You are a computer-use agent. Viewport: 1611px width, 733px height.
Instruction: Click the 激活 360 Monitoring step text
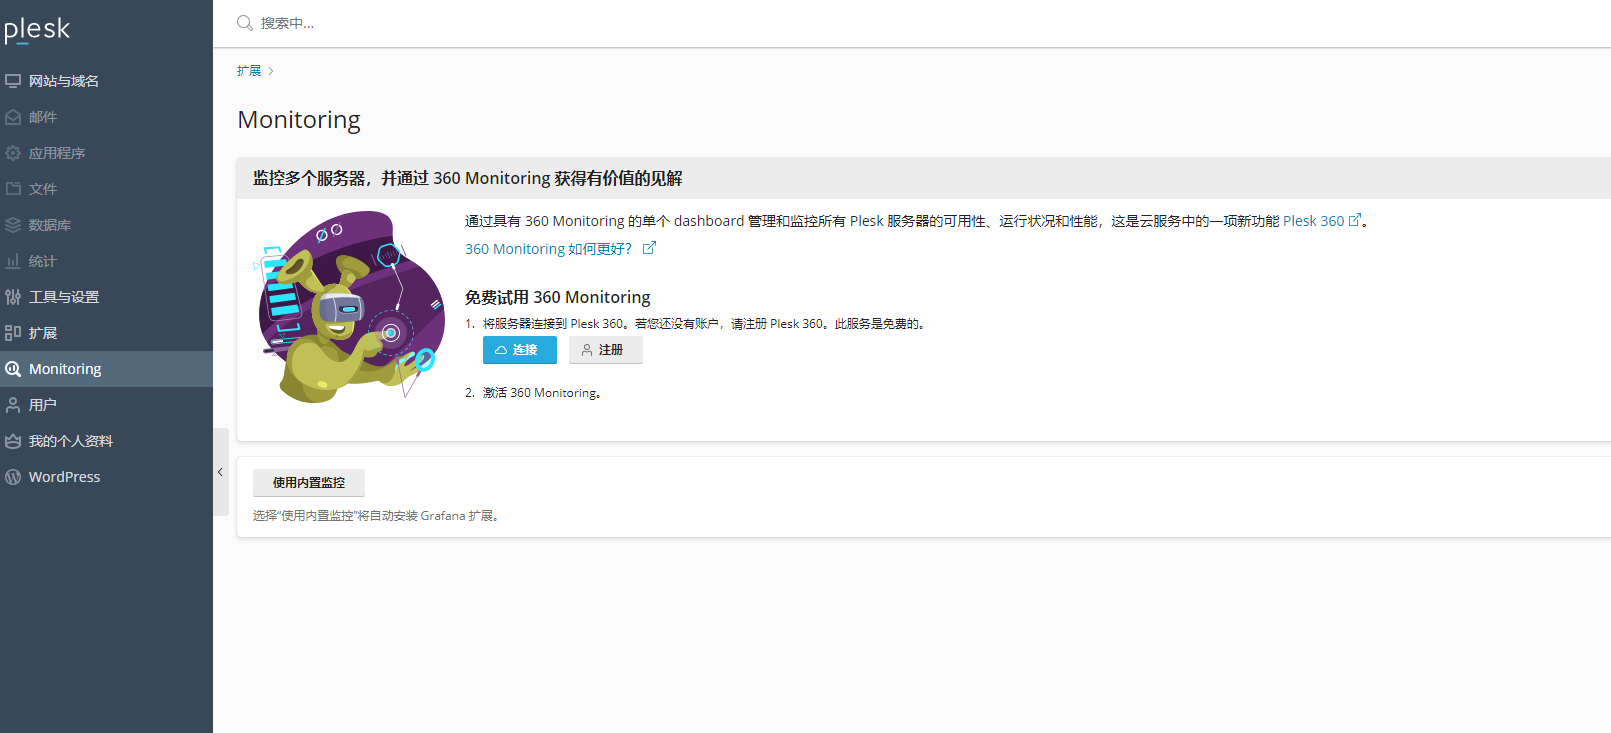pyautogui.click(x=542, y=393)
